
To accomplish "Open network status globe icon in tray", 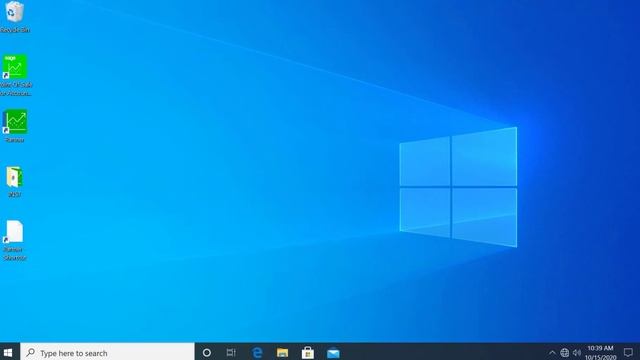I will click(564, 353).
